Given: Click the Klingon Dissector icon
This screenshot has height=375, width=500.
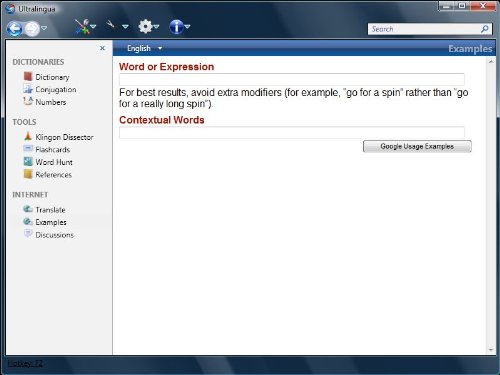Looking at the screenshot, I should (28, 136).
